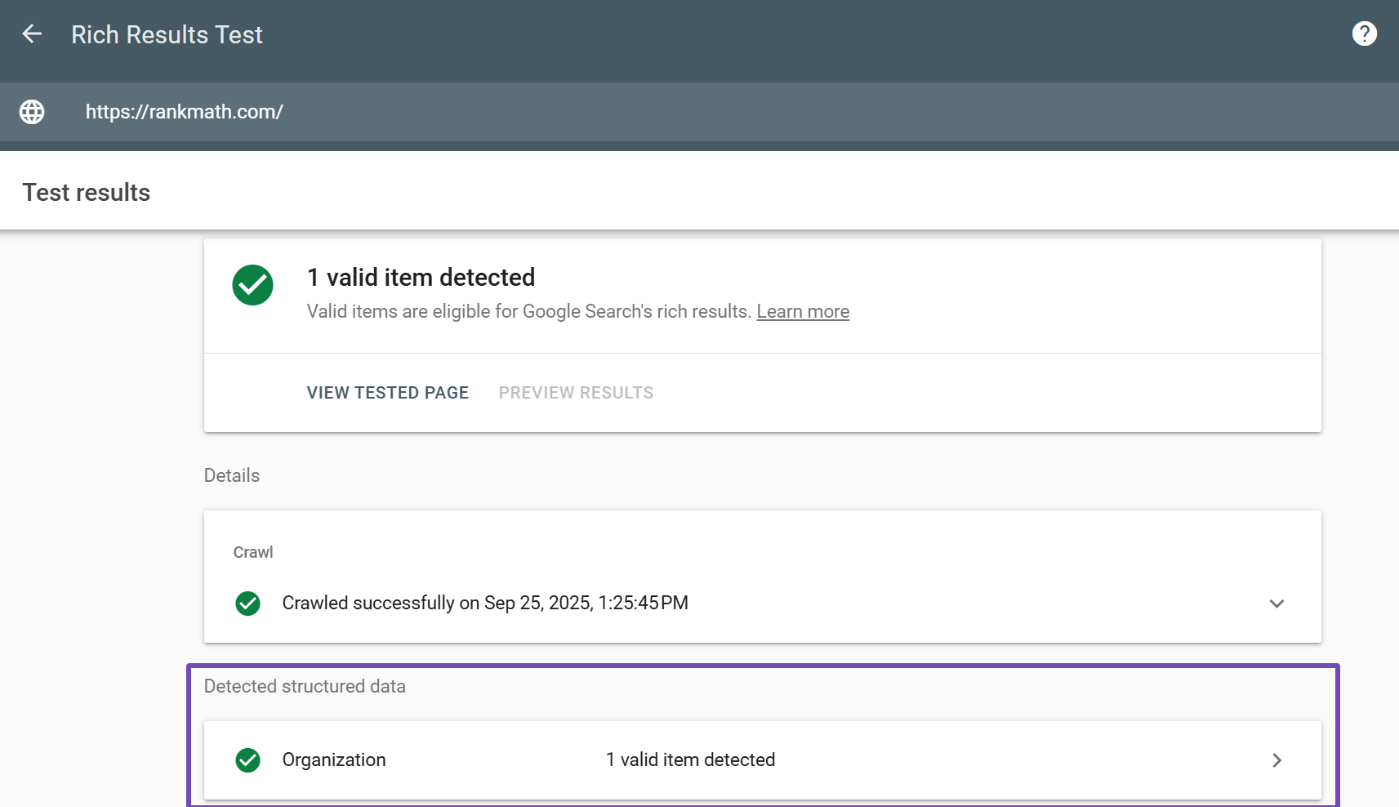Click green check beside Organization

click(248, 760)
